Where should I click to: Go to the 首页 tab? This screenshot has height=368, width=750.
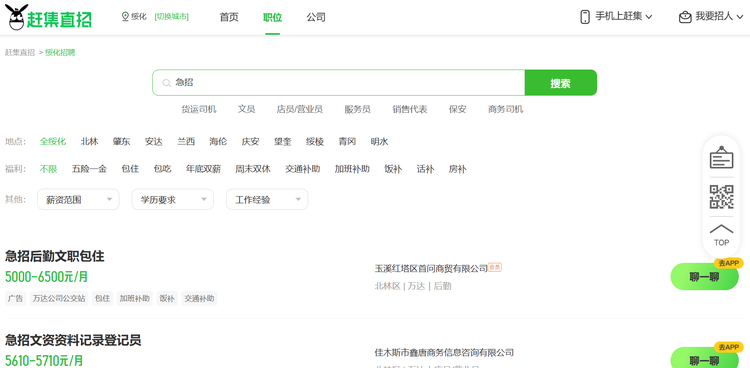229,17
